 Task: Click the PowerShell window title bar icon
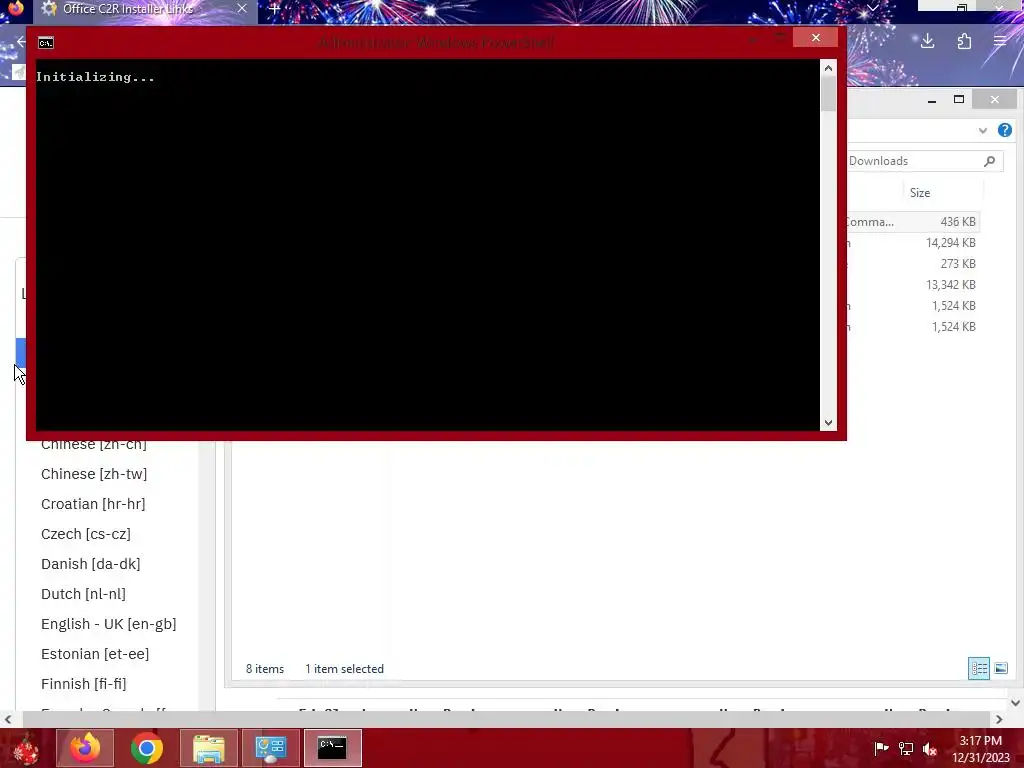(46, 43)
